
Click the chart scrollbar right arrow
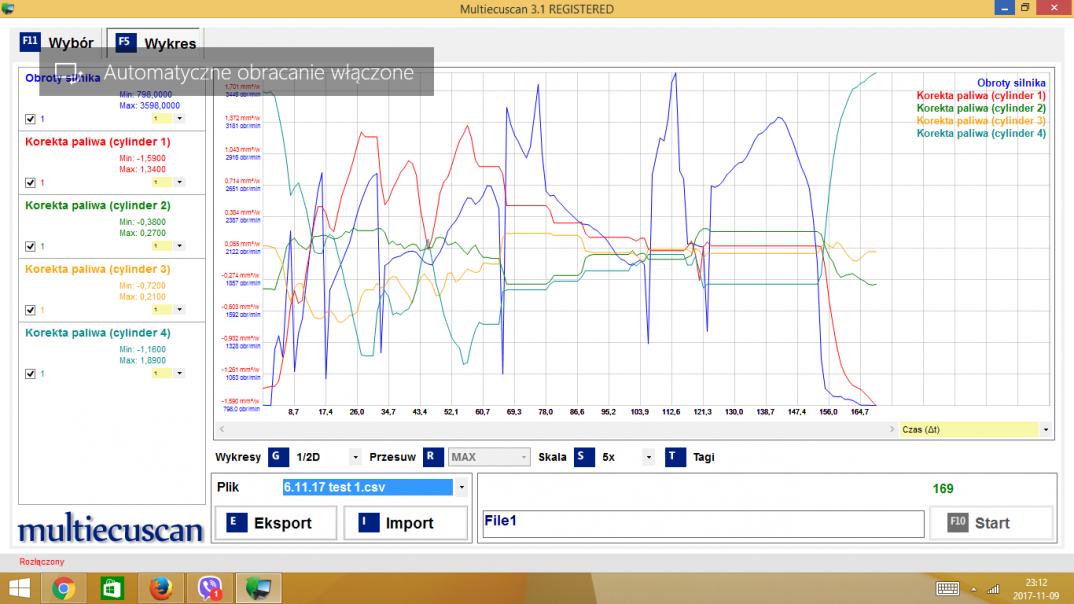click(891, 429)
